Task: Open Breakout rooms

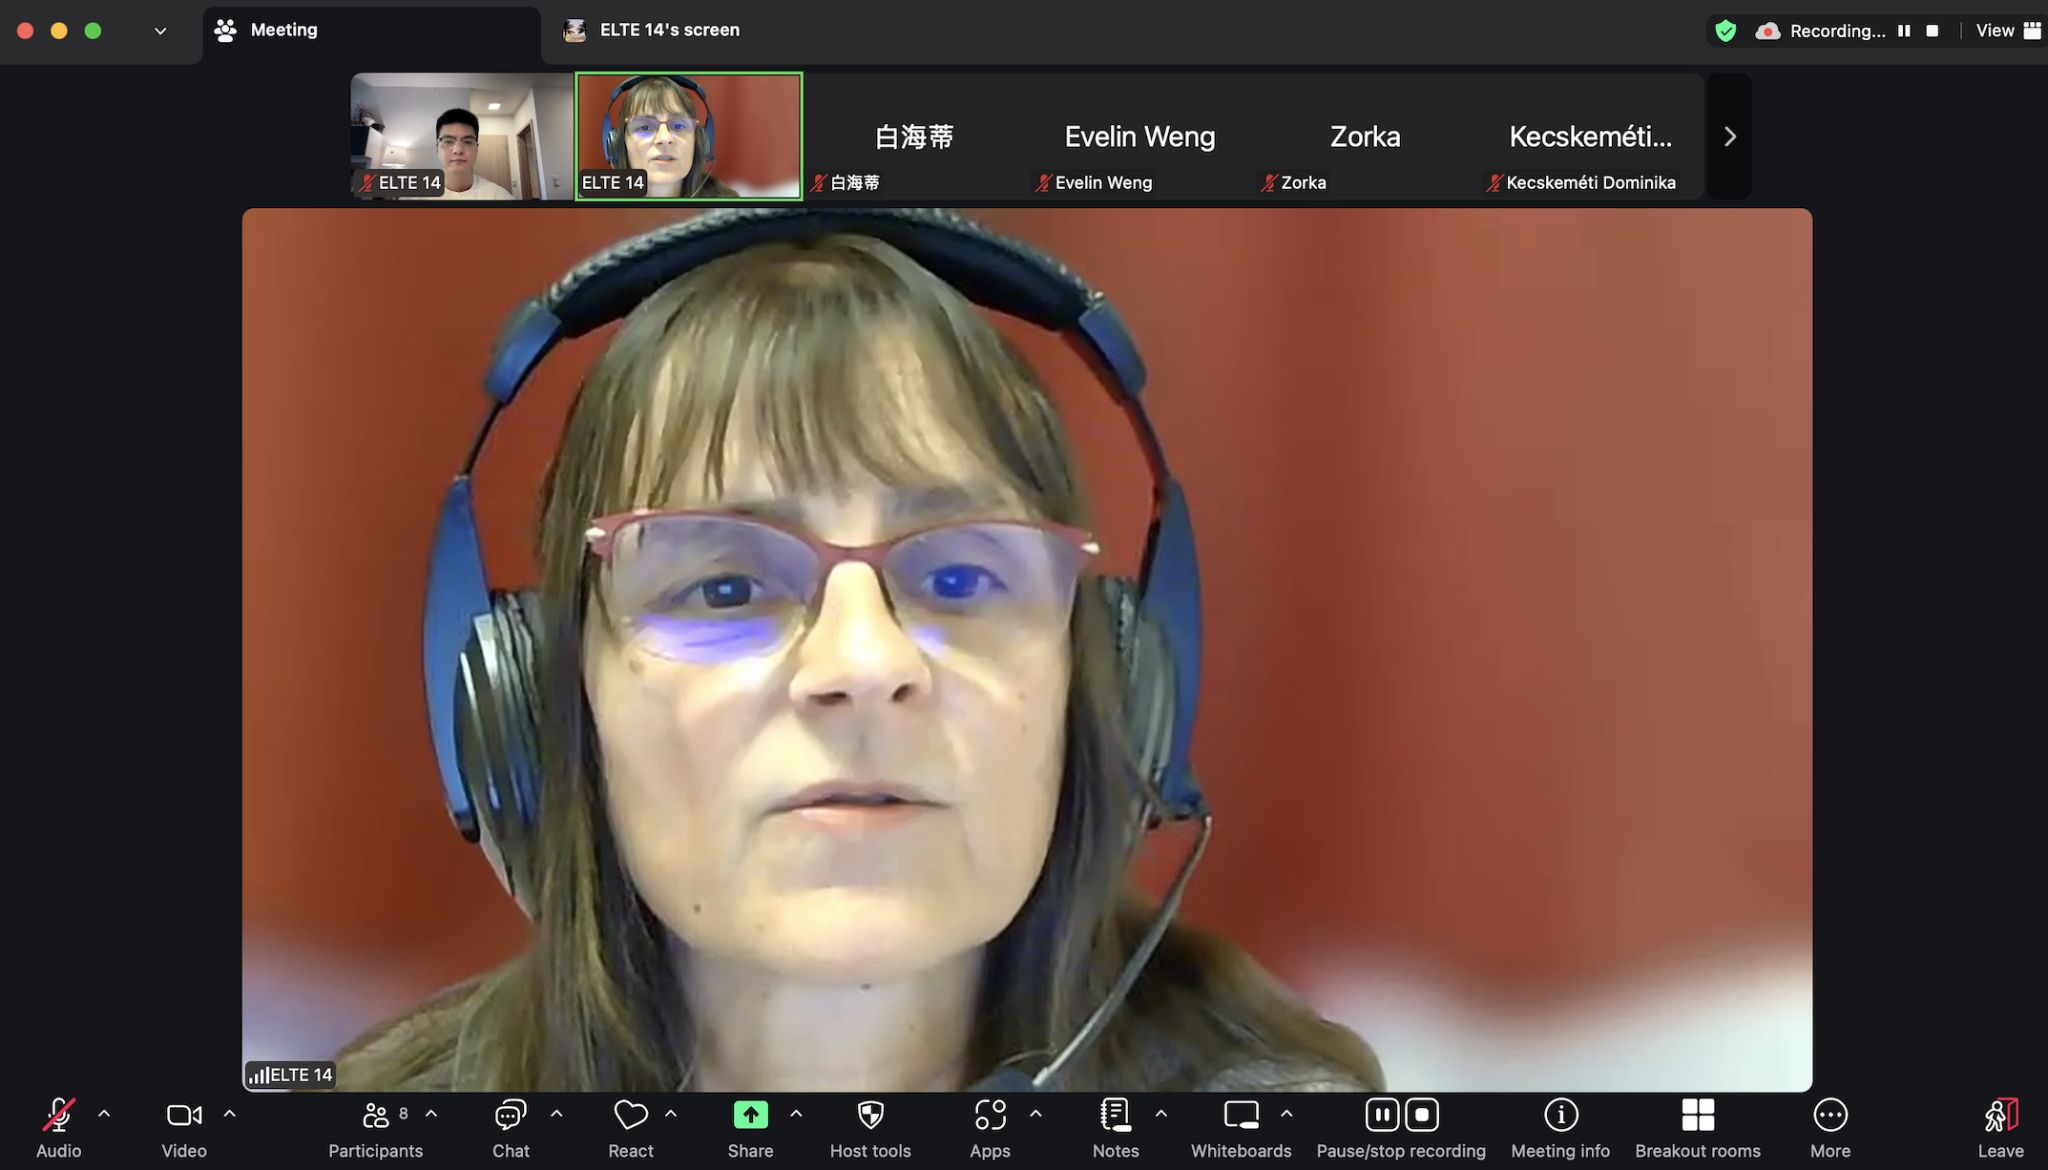Action: pos(1697,1115)
